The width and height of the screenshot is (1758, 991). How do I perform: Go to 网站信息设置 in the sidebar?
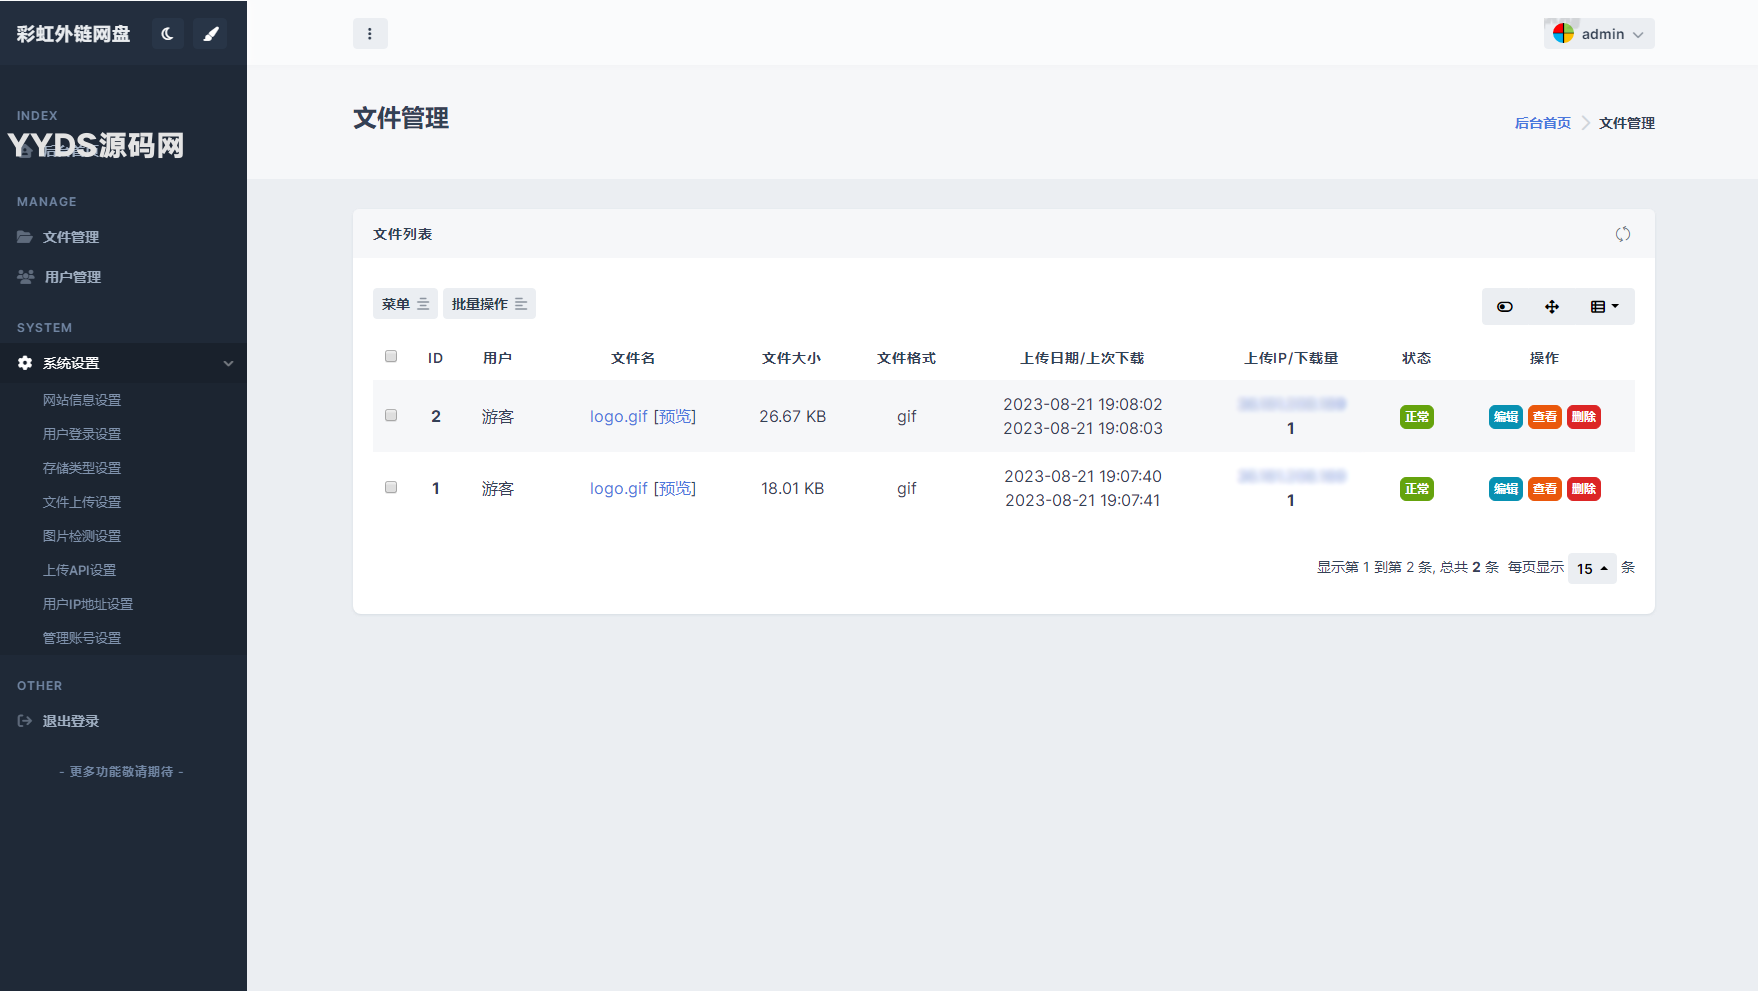tap(81, 400)
